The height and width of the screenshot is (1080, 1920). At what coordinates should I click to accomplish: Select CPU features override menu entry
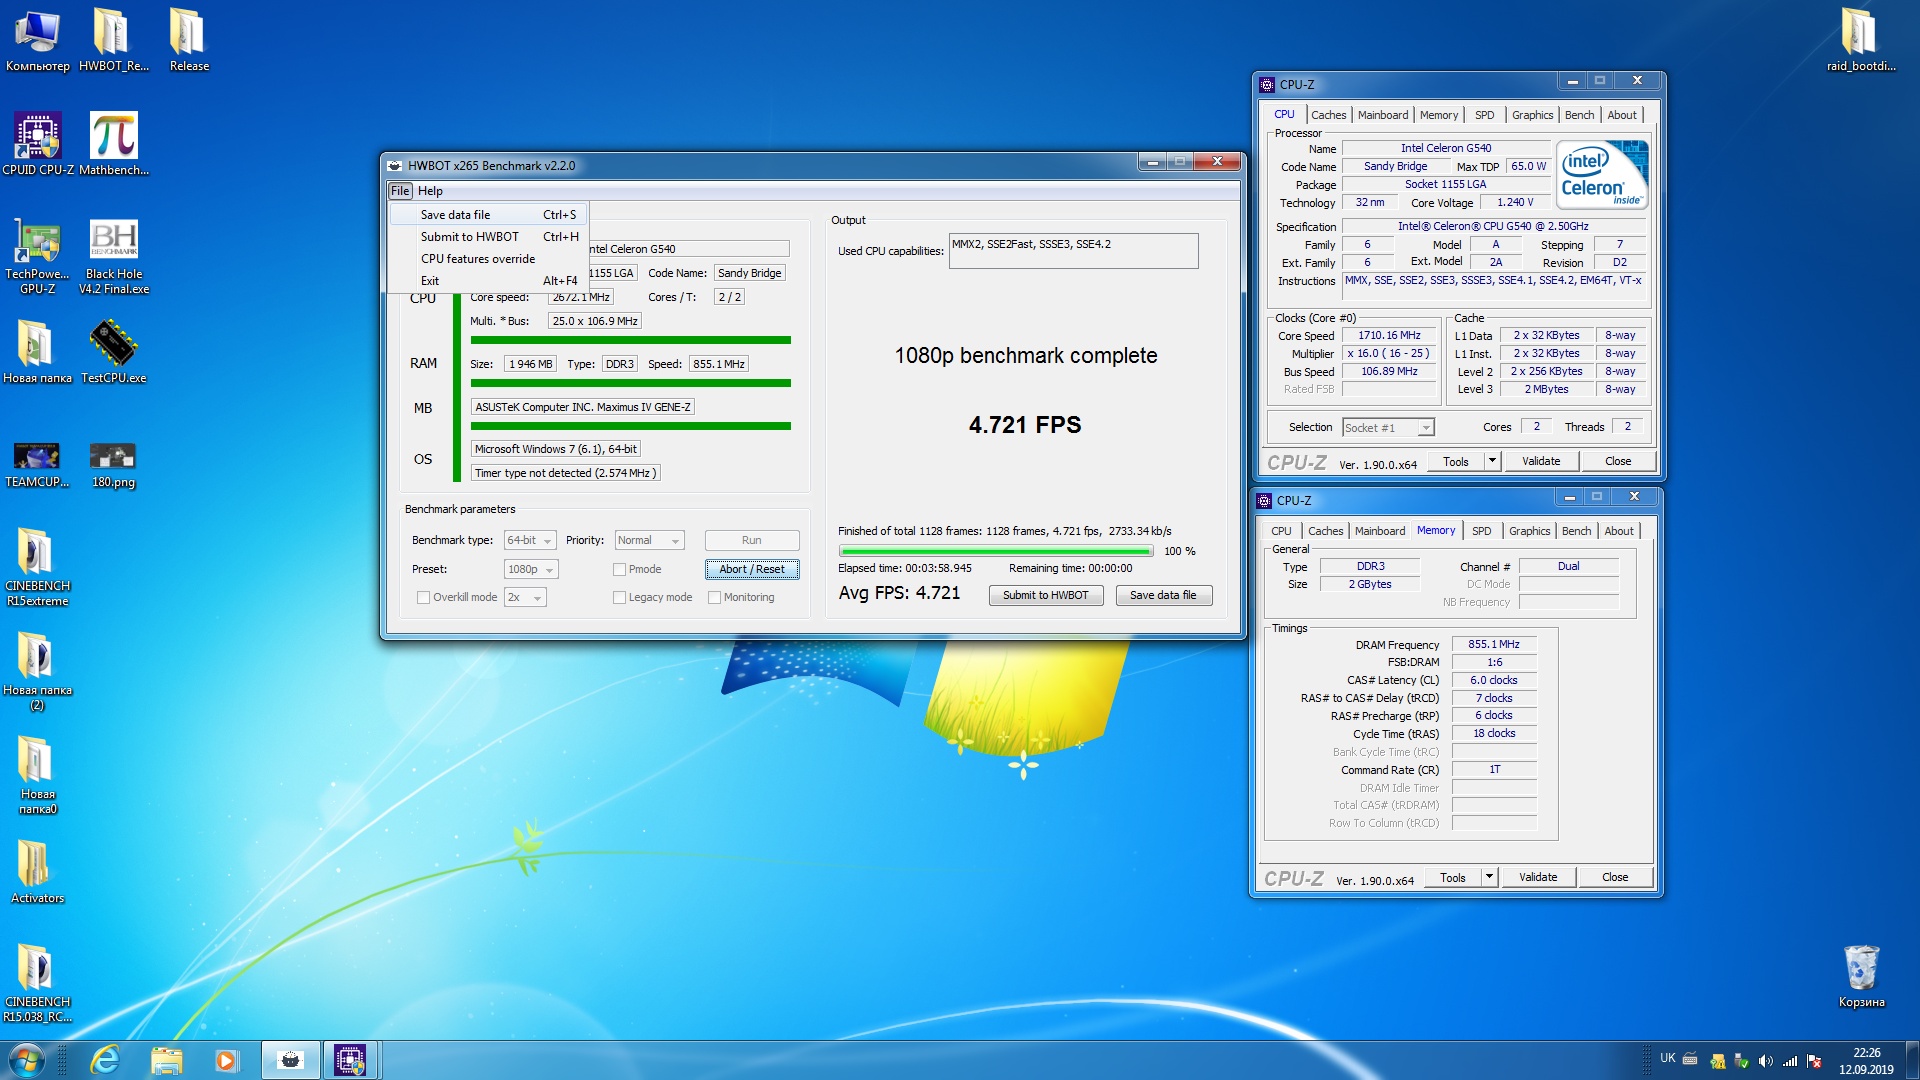[x=488, y=259]
